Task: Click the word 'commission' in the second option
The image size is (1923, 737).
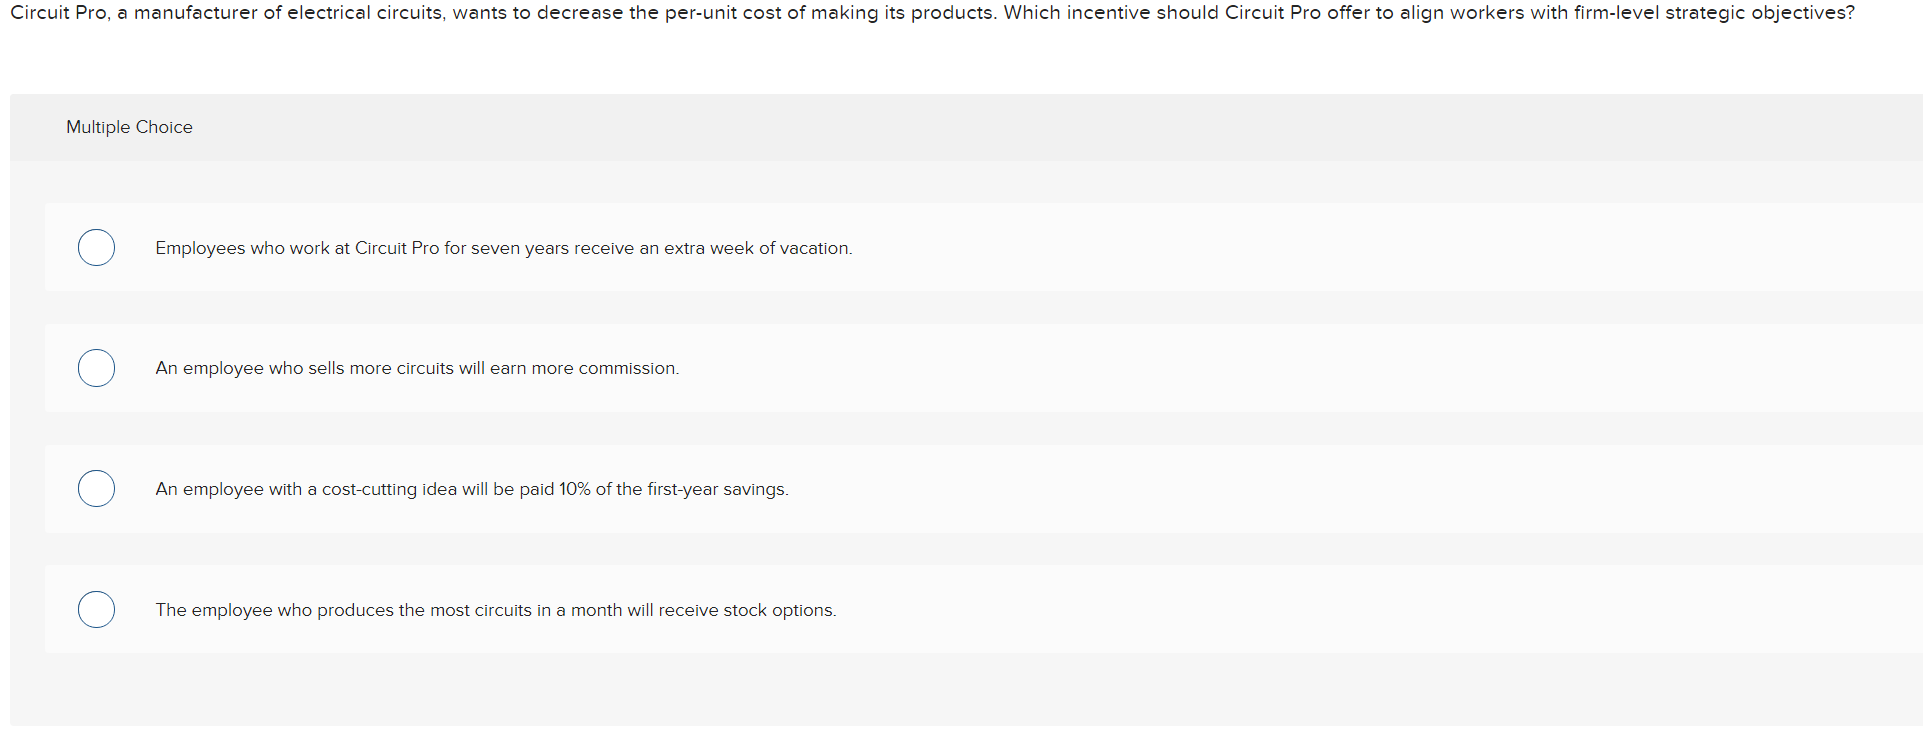Action: (627, 368)
